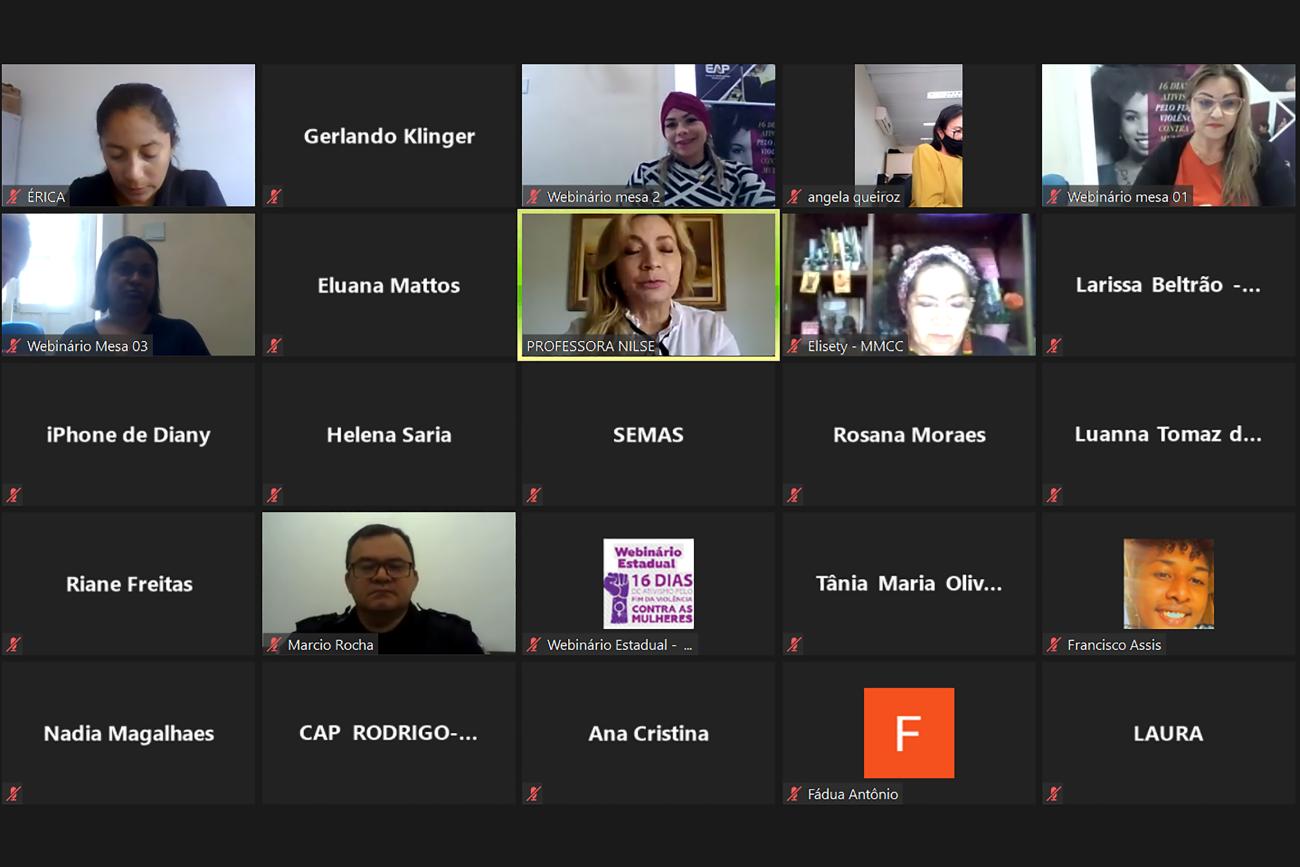Click muted mic icon beside Marcio Rocha

(x=274, y=645)
